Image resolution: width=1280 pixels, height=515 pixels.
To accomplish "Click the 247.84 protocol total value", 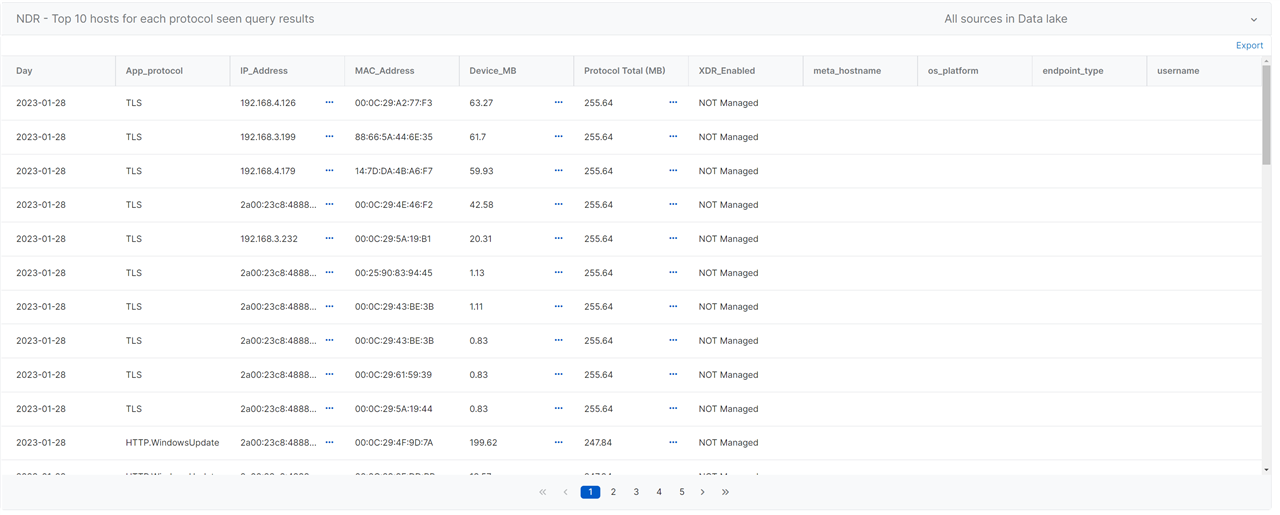I will point(599,443).
